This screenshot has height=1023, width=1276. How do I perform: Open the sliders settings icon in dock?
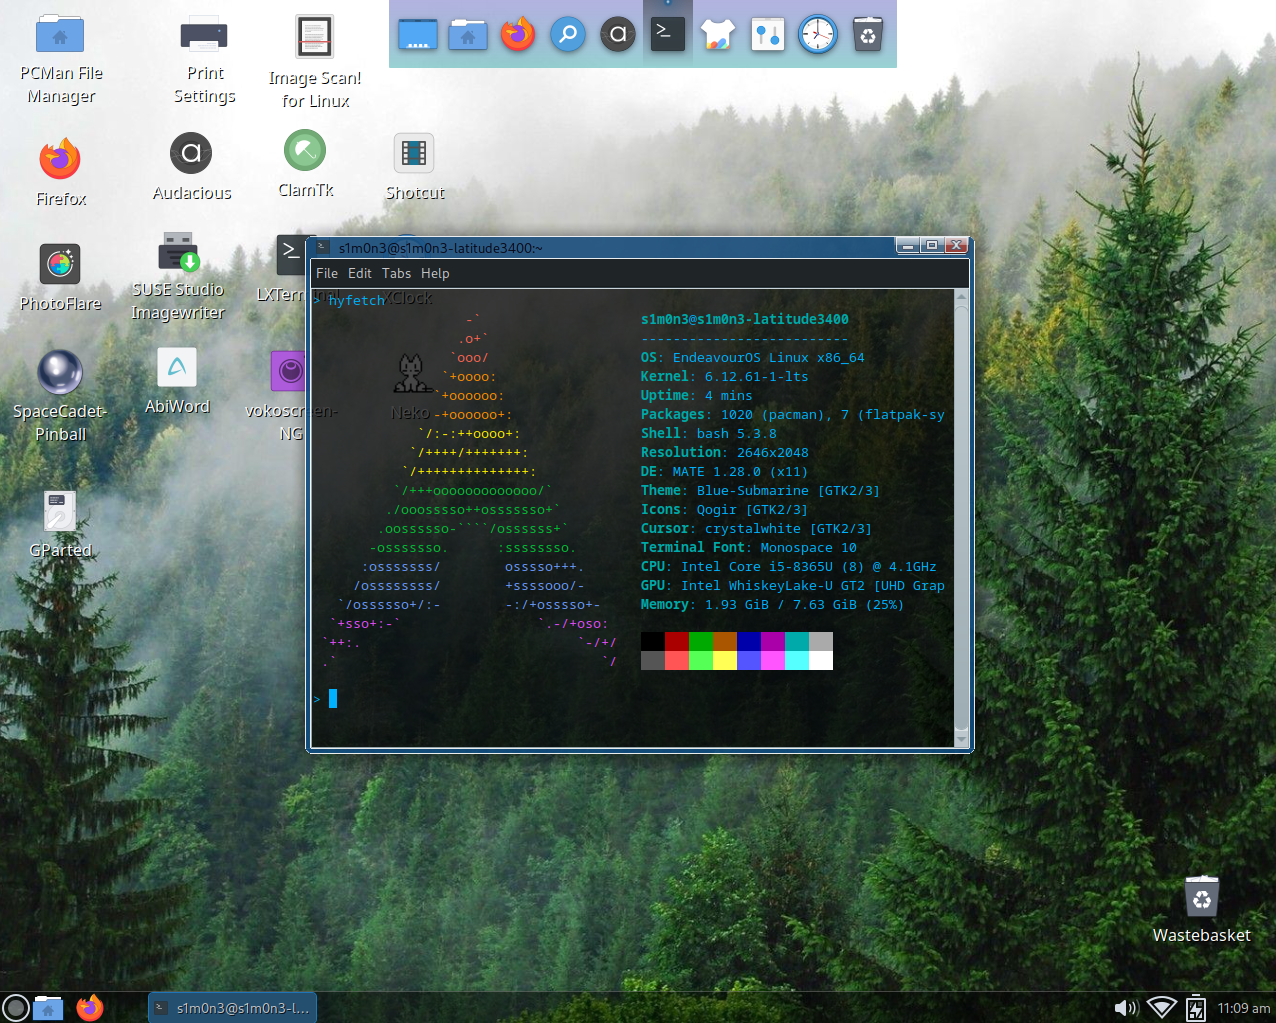[767, 35]
